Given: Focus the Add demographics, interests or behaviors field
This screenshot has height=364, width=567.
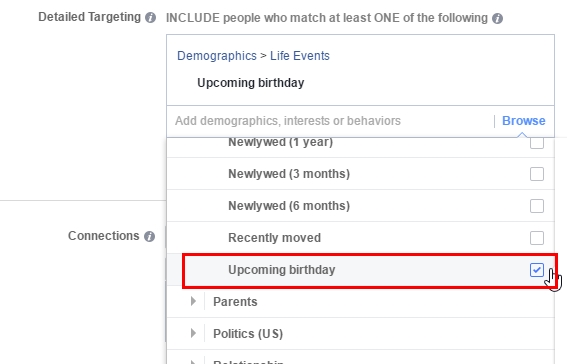Looking at the screenshot, I should (331, 121).
